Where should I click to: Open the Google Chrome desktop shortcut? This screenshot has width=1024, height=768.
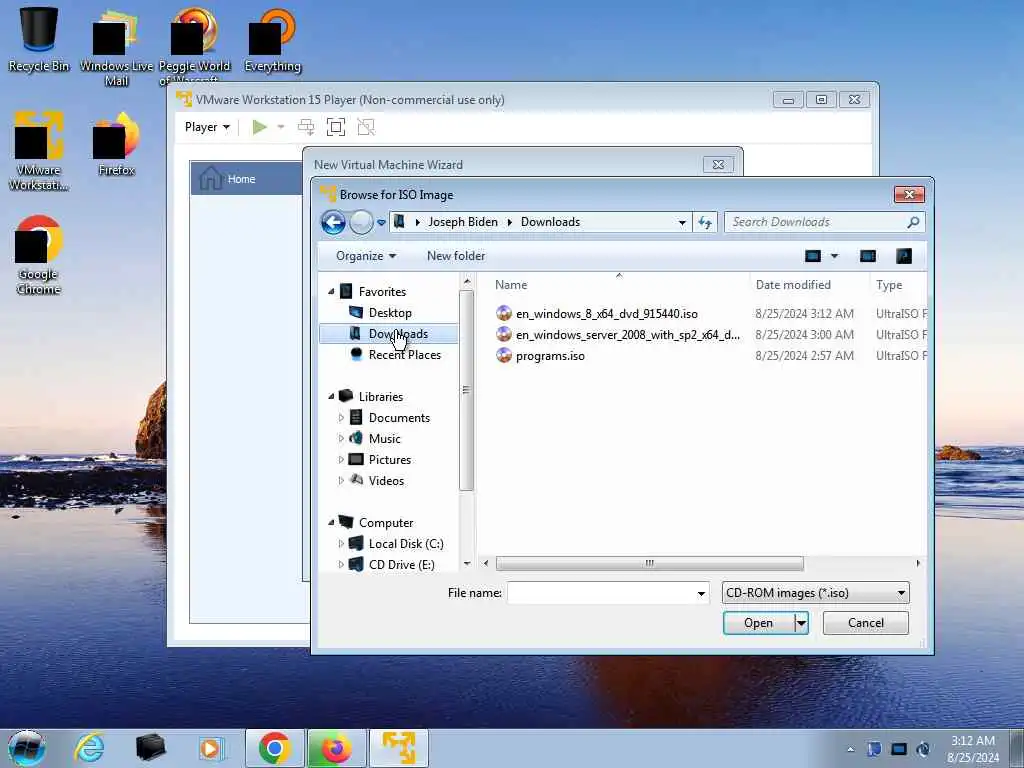39,255
